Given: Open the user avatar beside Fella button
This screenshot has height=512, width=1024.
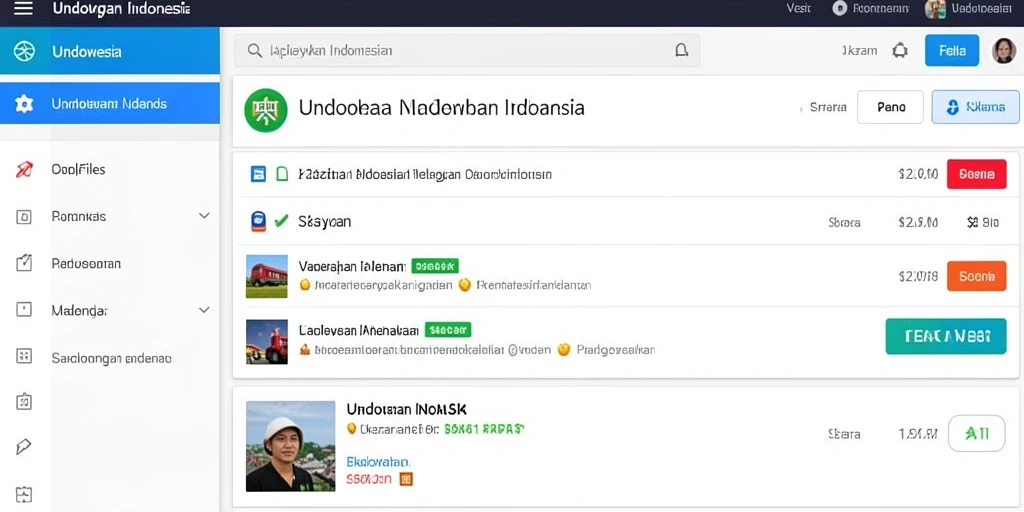Looking at the screenshot, I should pyautogui.click(x=1004, y=50).
